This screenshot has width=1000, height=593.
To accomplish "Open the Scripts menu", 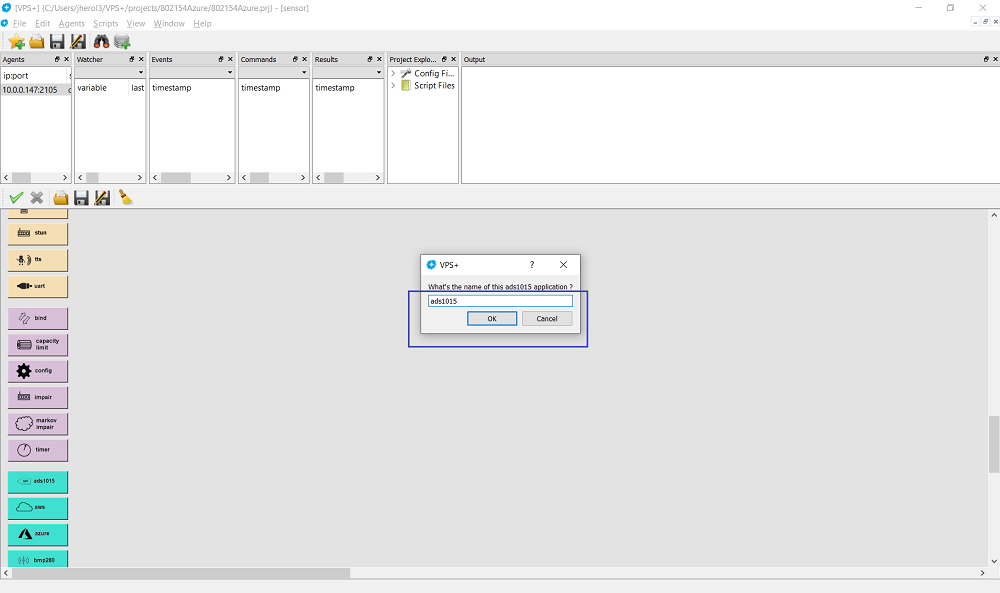I will coord(105,23).
